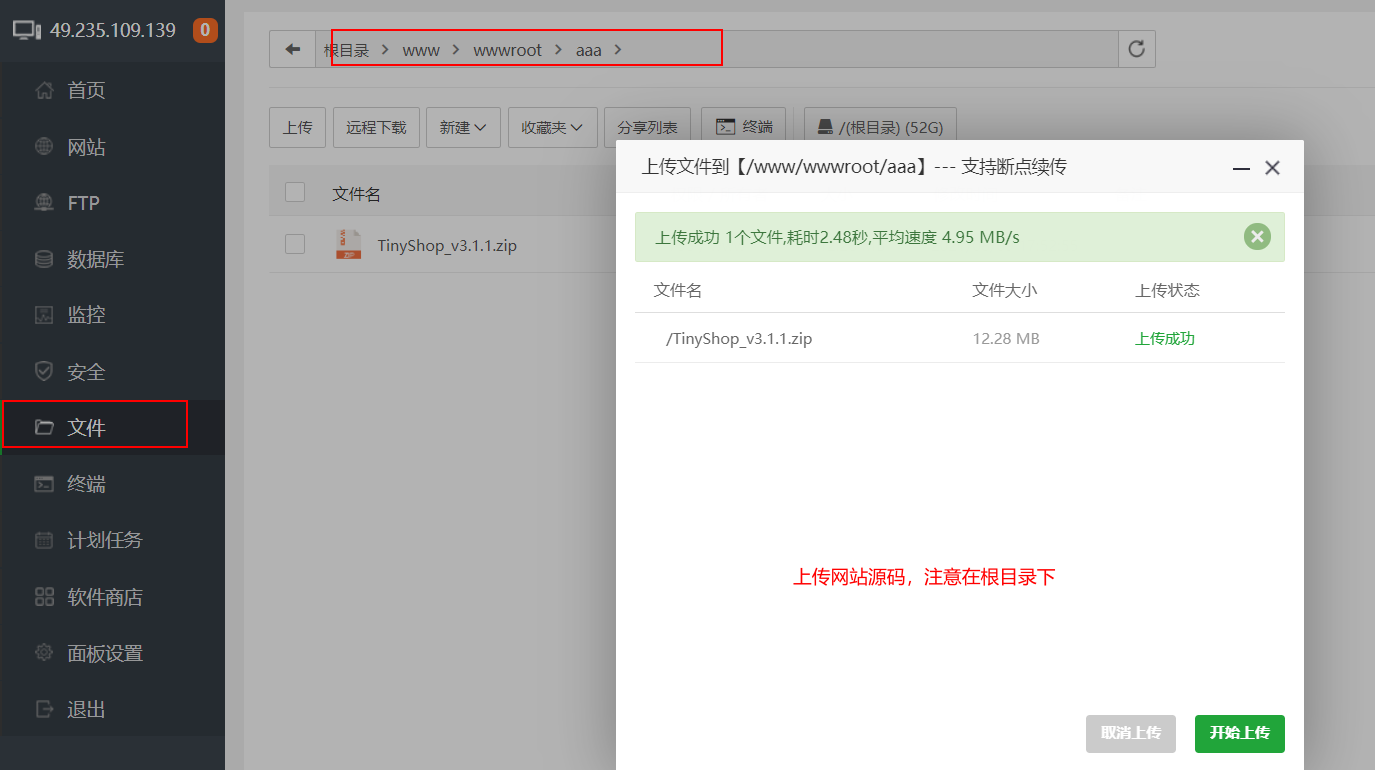Image resolution: width=1375 pixels, height=770 pixels.
Task: Click the grey 取消上传 button
Action: [1131, 733]
